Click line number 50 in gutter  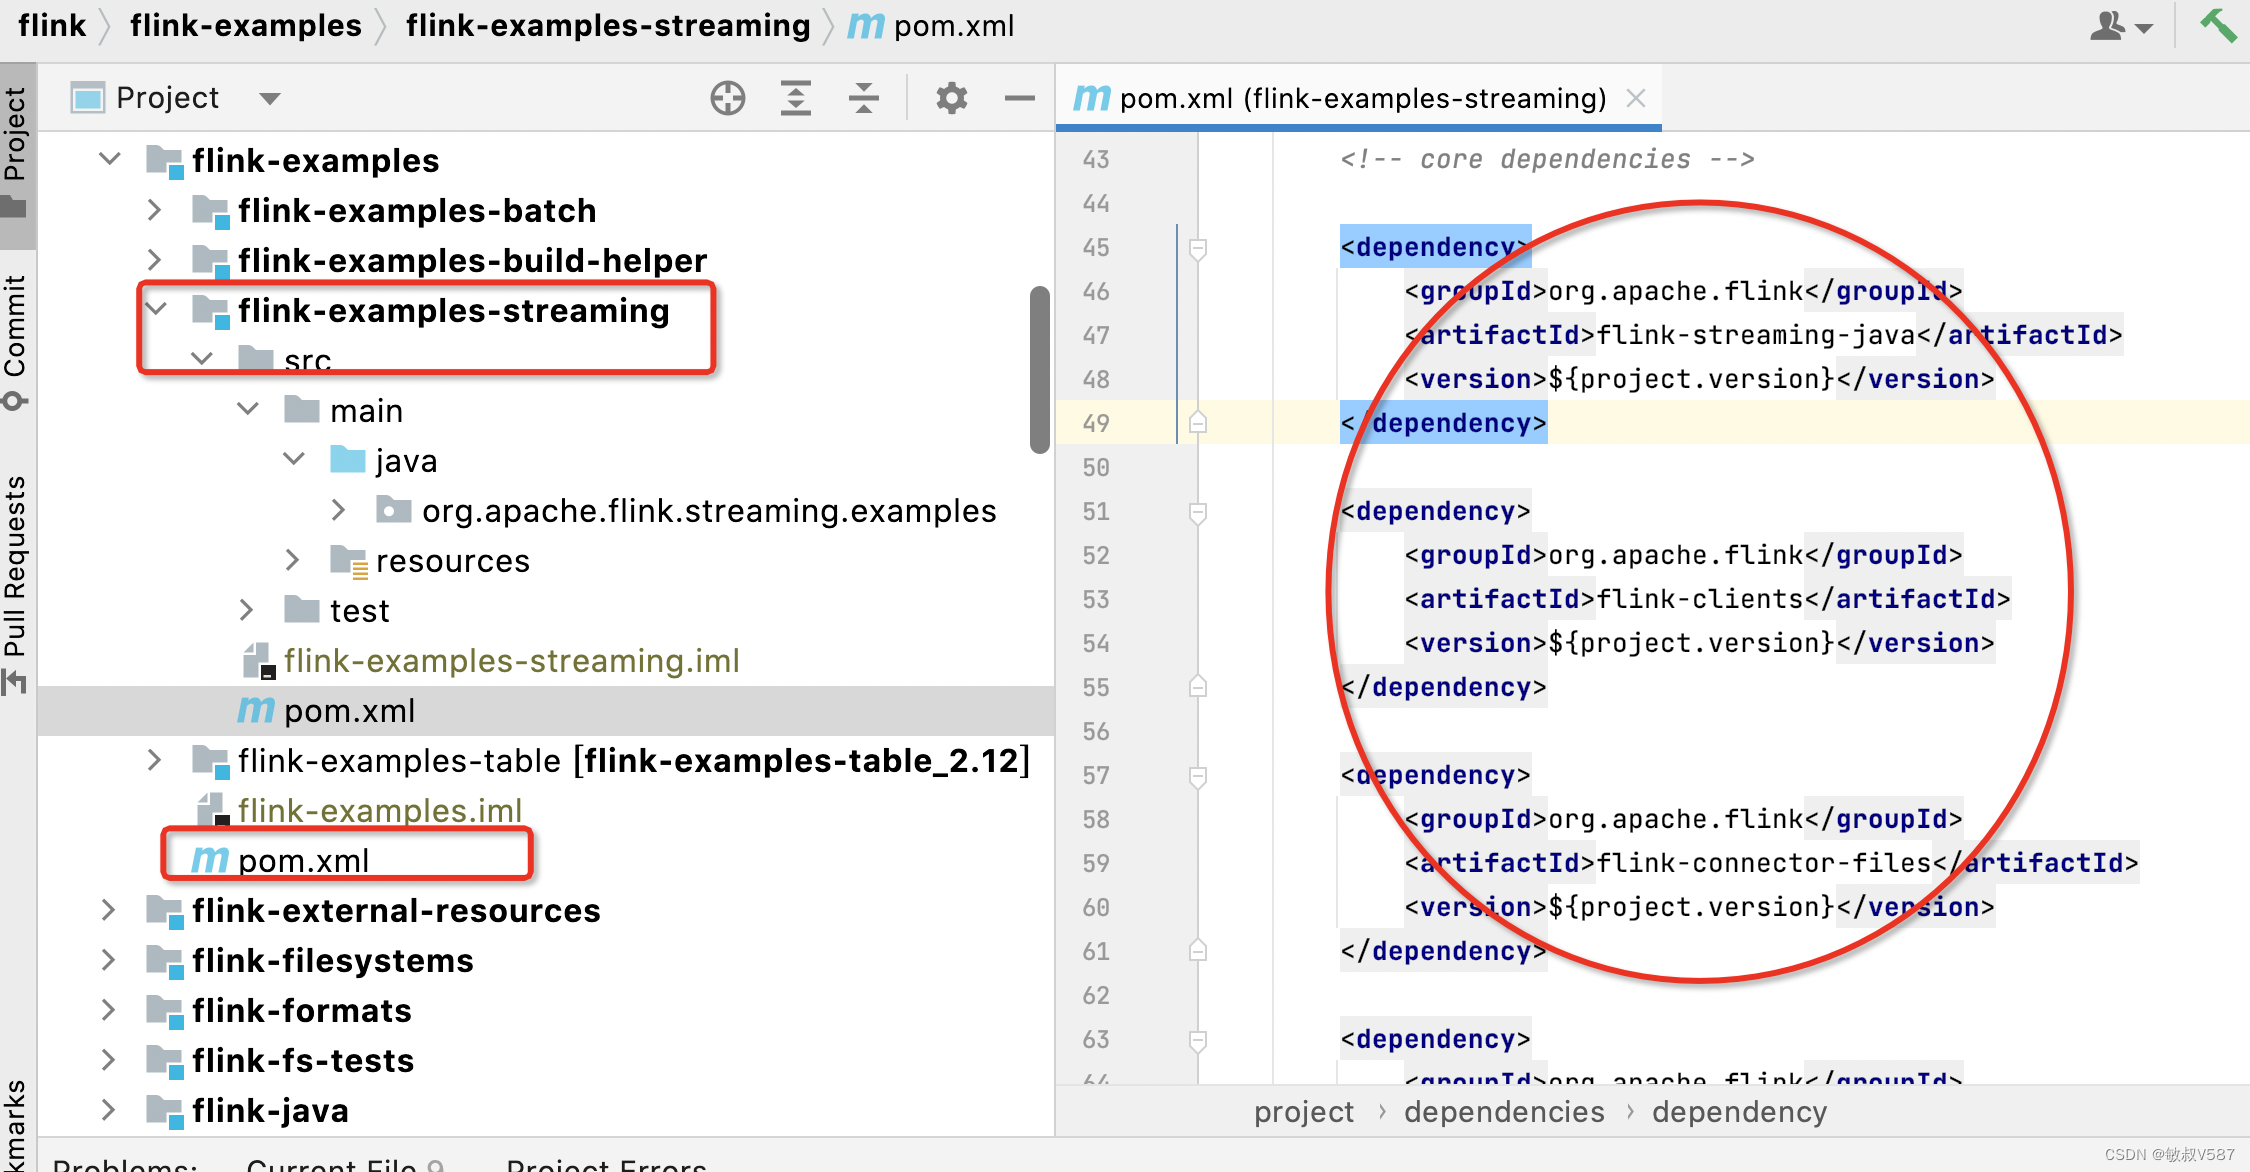[x=1096, y=467]
